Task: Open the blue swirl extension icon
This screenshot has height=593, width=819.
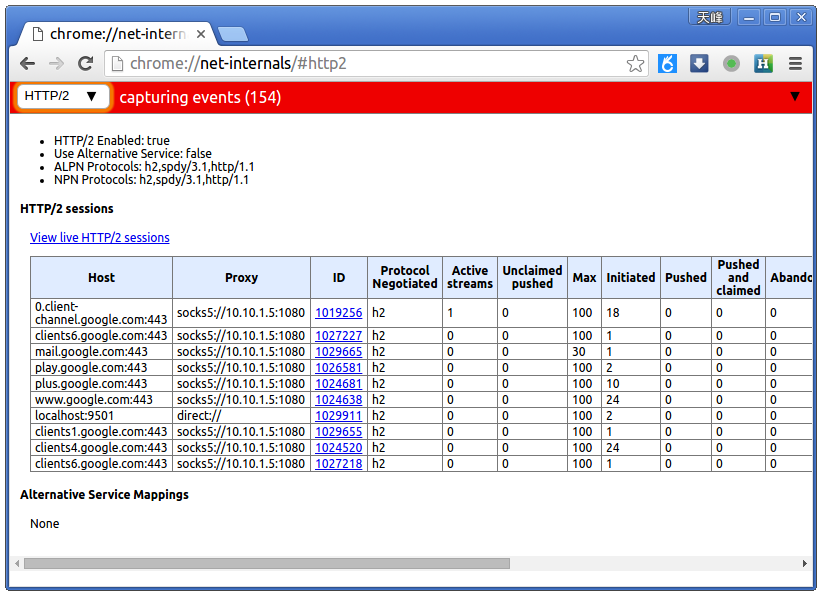Action: click(x=667, y=64)
